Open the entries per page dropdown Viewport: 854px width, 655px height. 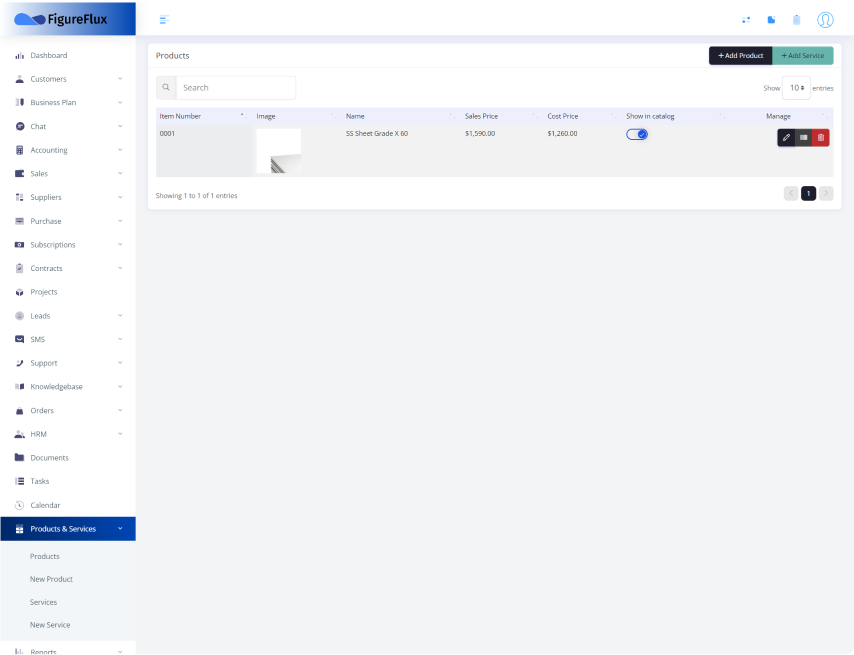tap(796, 88)
